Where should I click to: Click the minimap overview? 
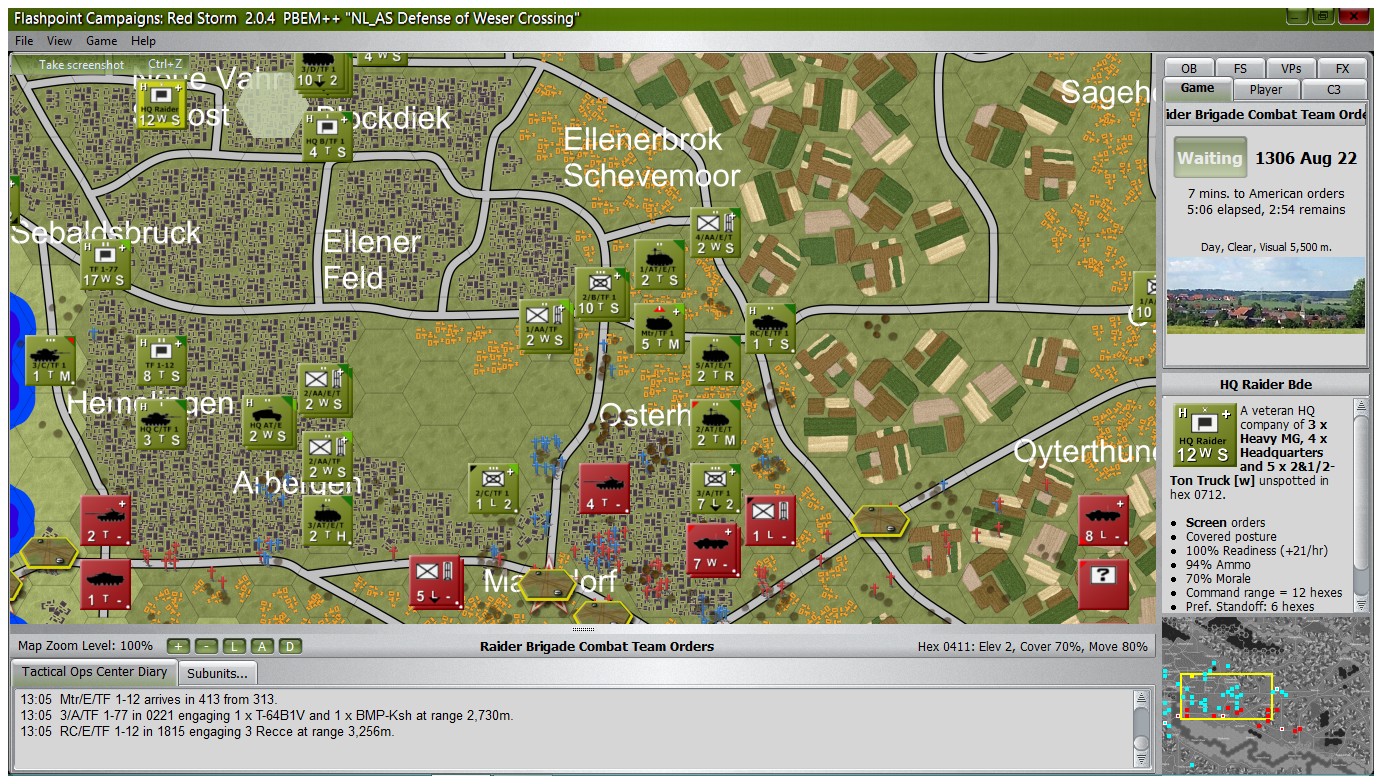pyautogui.click(x=1266, y=694)
